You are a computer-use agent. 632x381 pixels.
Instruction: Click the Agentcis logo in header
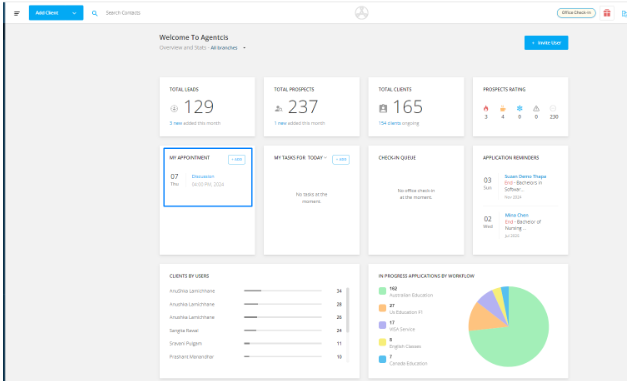pyautogui.click(x=362, y=13)
